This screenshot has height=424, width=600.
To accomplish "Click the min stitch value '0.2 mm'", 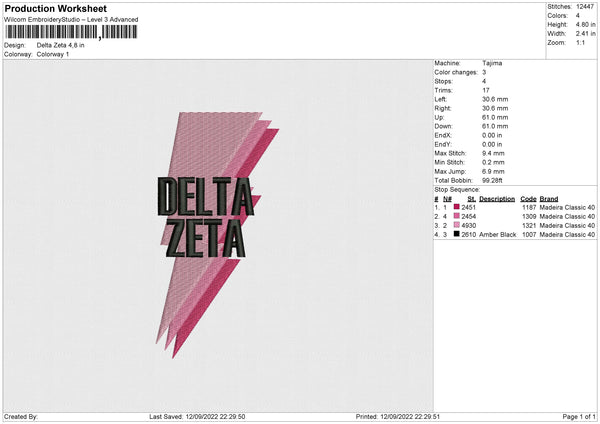I will pyautogui.click(x=493, y=162).
